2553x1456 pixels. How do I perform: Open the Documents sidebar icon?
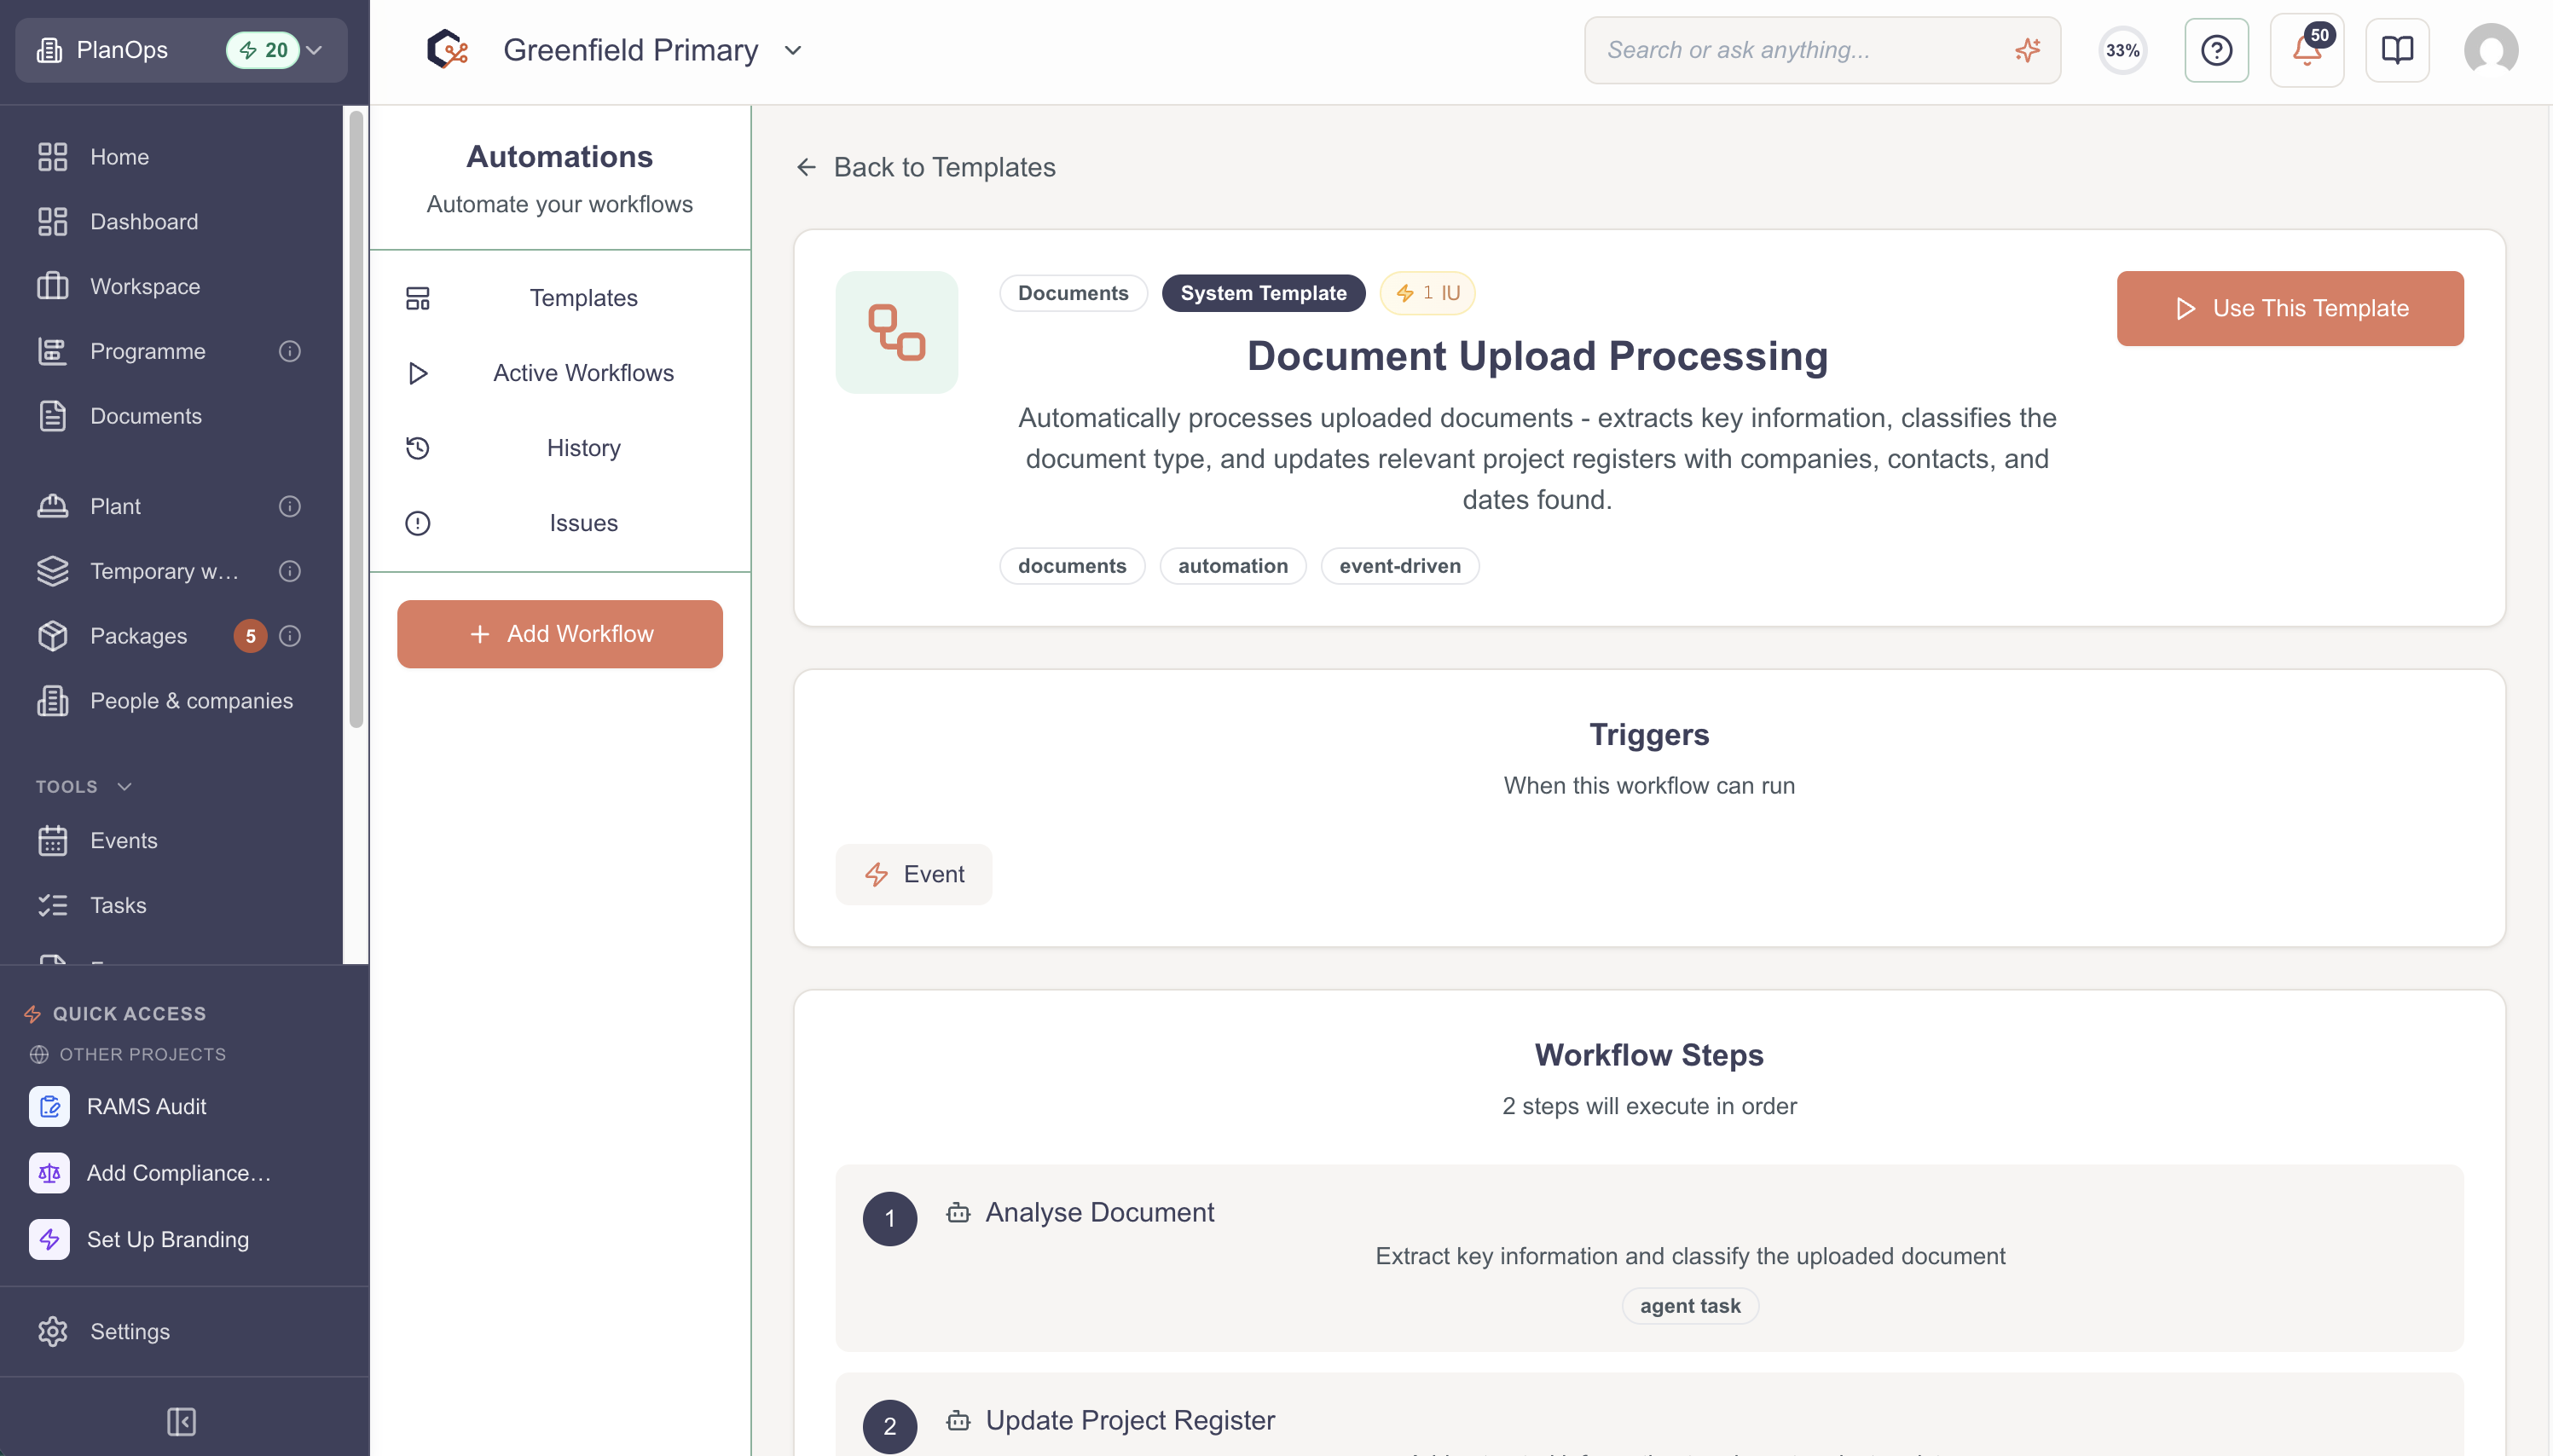pyautogui.click(x=52, y=416)
